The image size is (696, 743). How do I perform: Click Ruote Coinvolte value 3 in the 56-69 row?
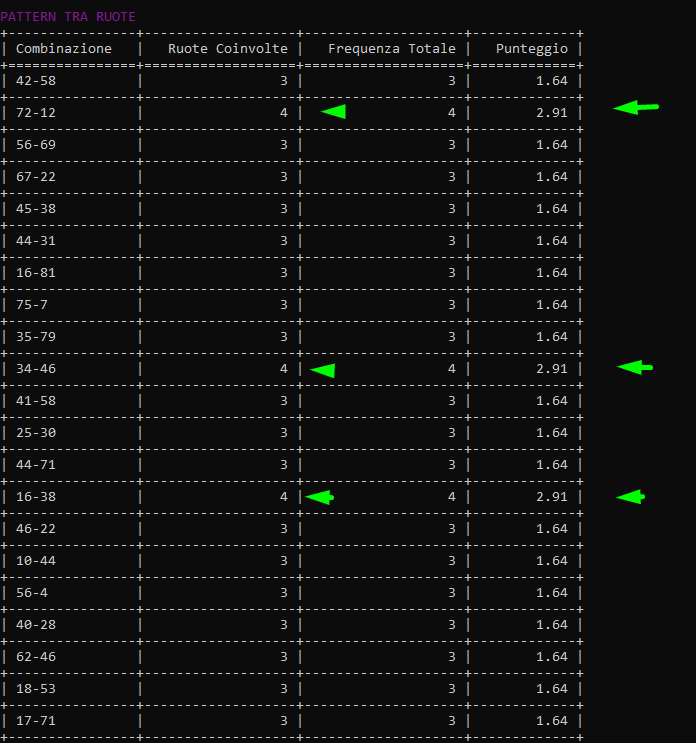pyautogui.click(x=284, y=145)
